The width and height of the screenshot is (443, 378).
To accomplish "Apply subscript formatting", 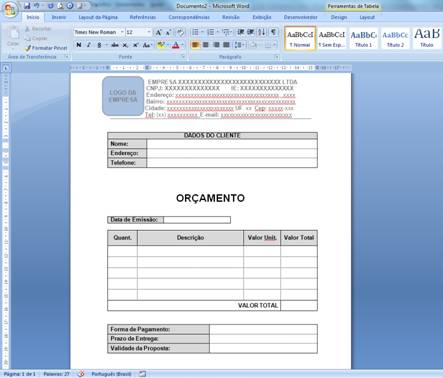I will (125, 45).
